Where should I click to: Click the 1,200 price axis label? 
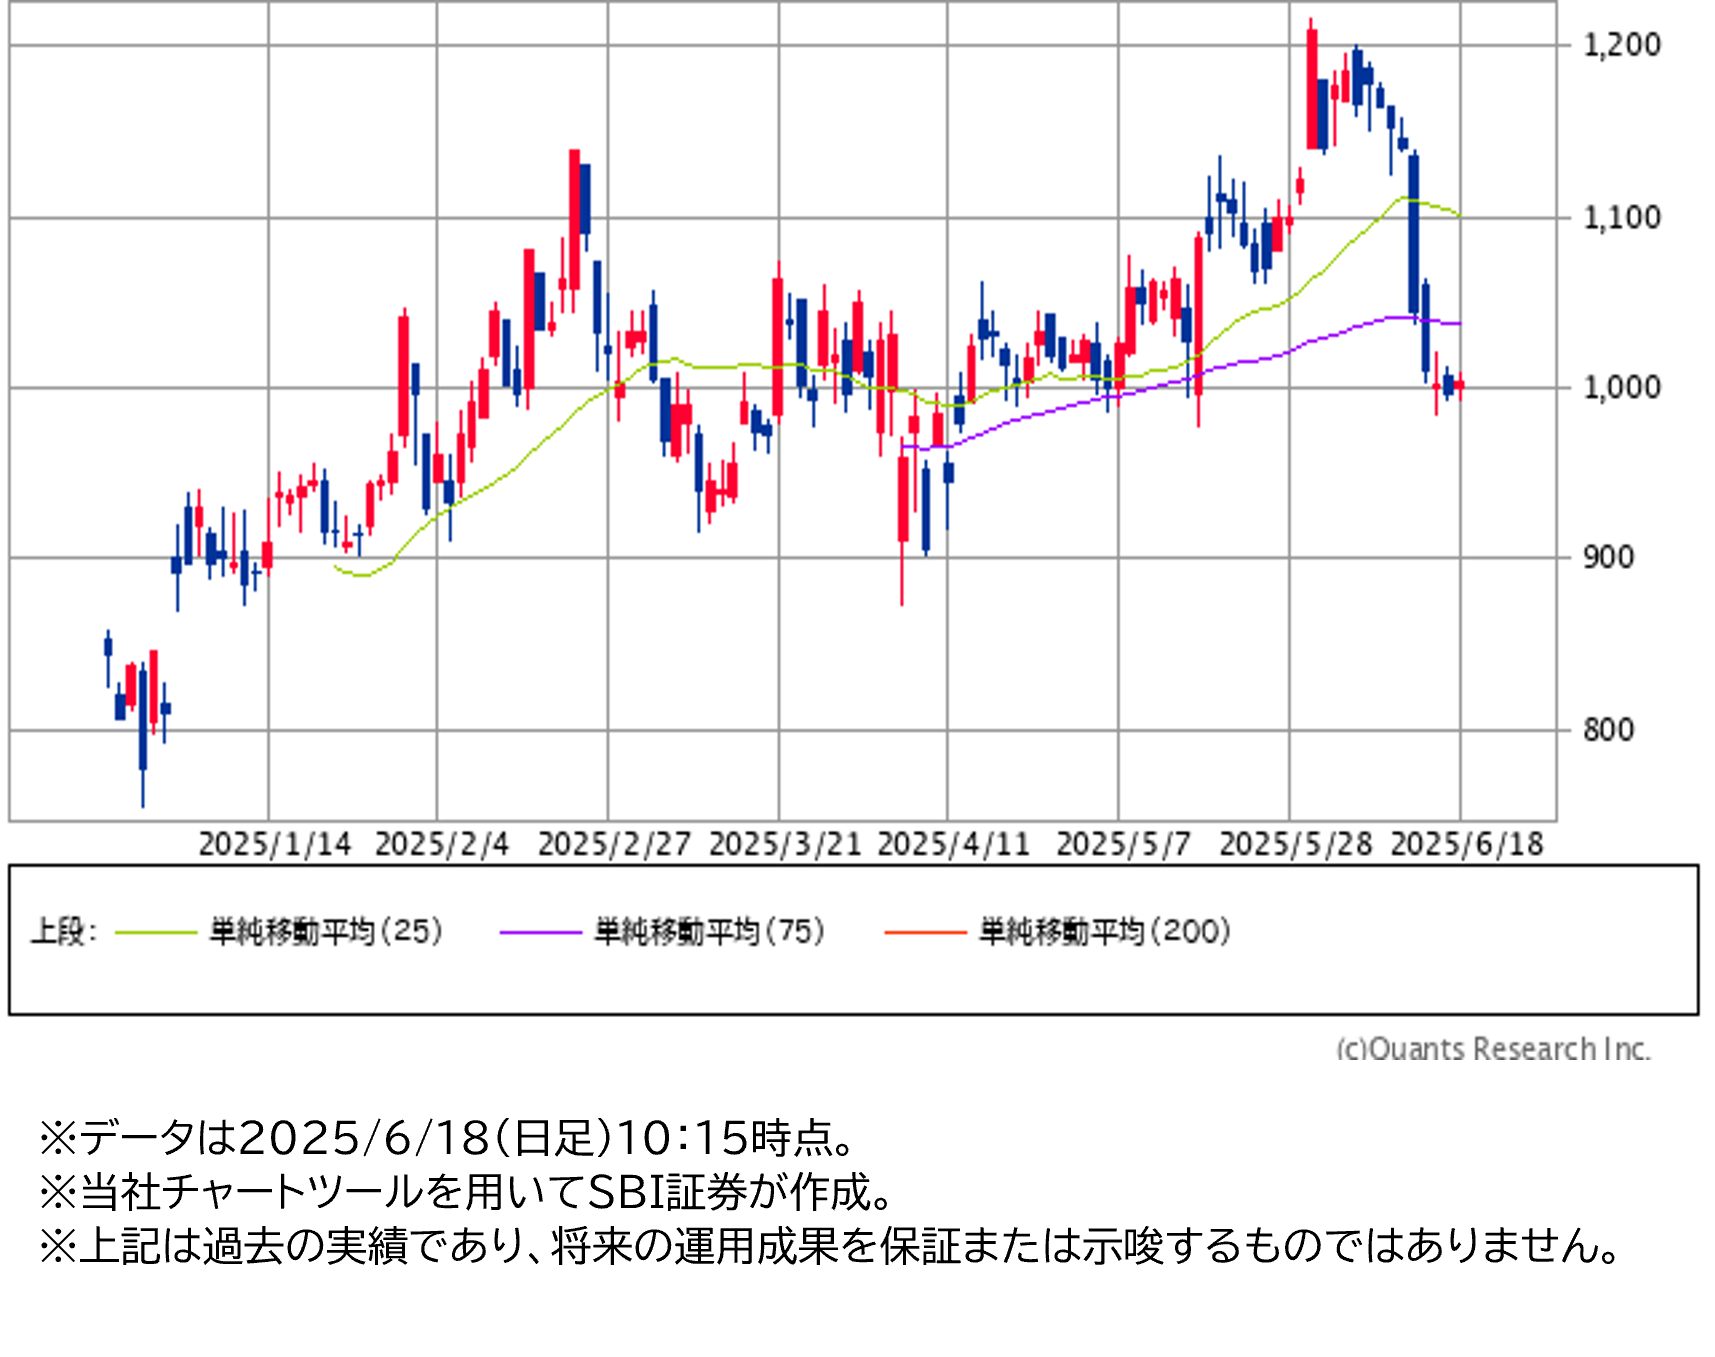[x=1620, y=45]
